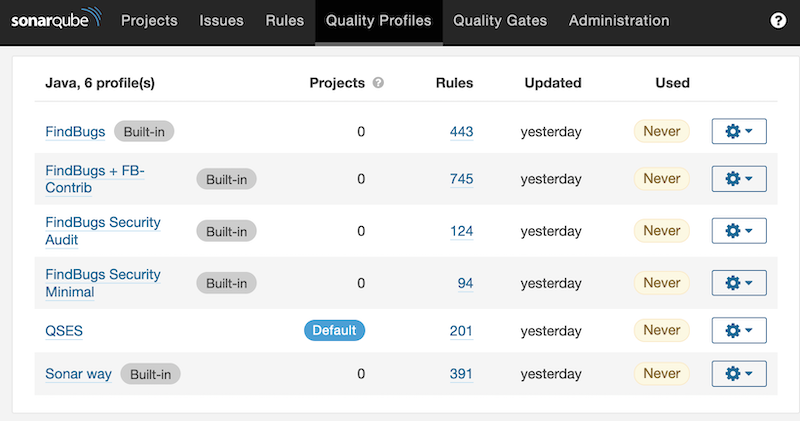Click the Built-in badge next to FindBugs
The height and width of the screenshot is (421, 800).
pos(144,132)
